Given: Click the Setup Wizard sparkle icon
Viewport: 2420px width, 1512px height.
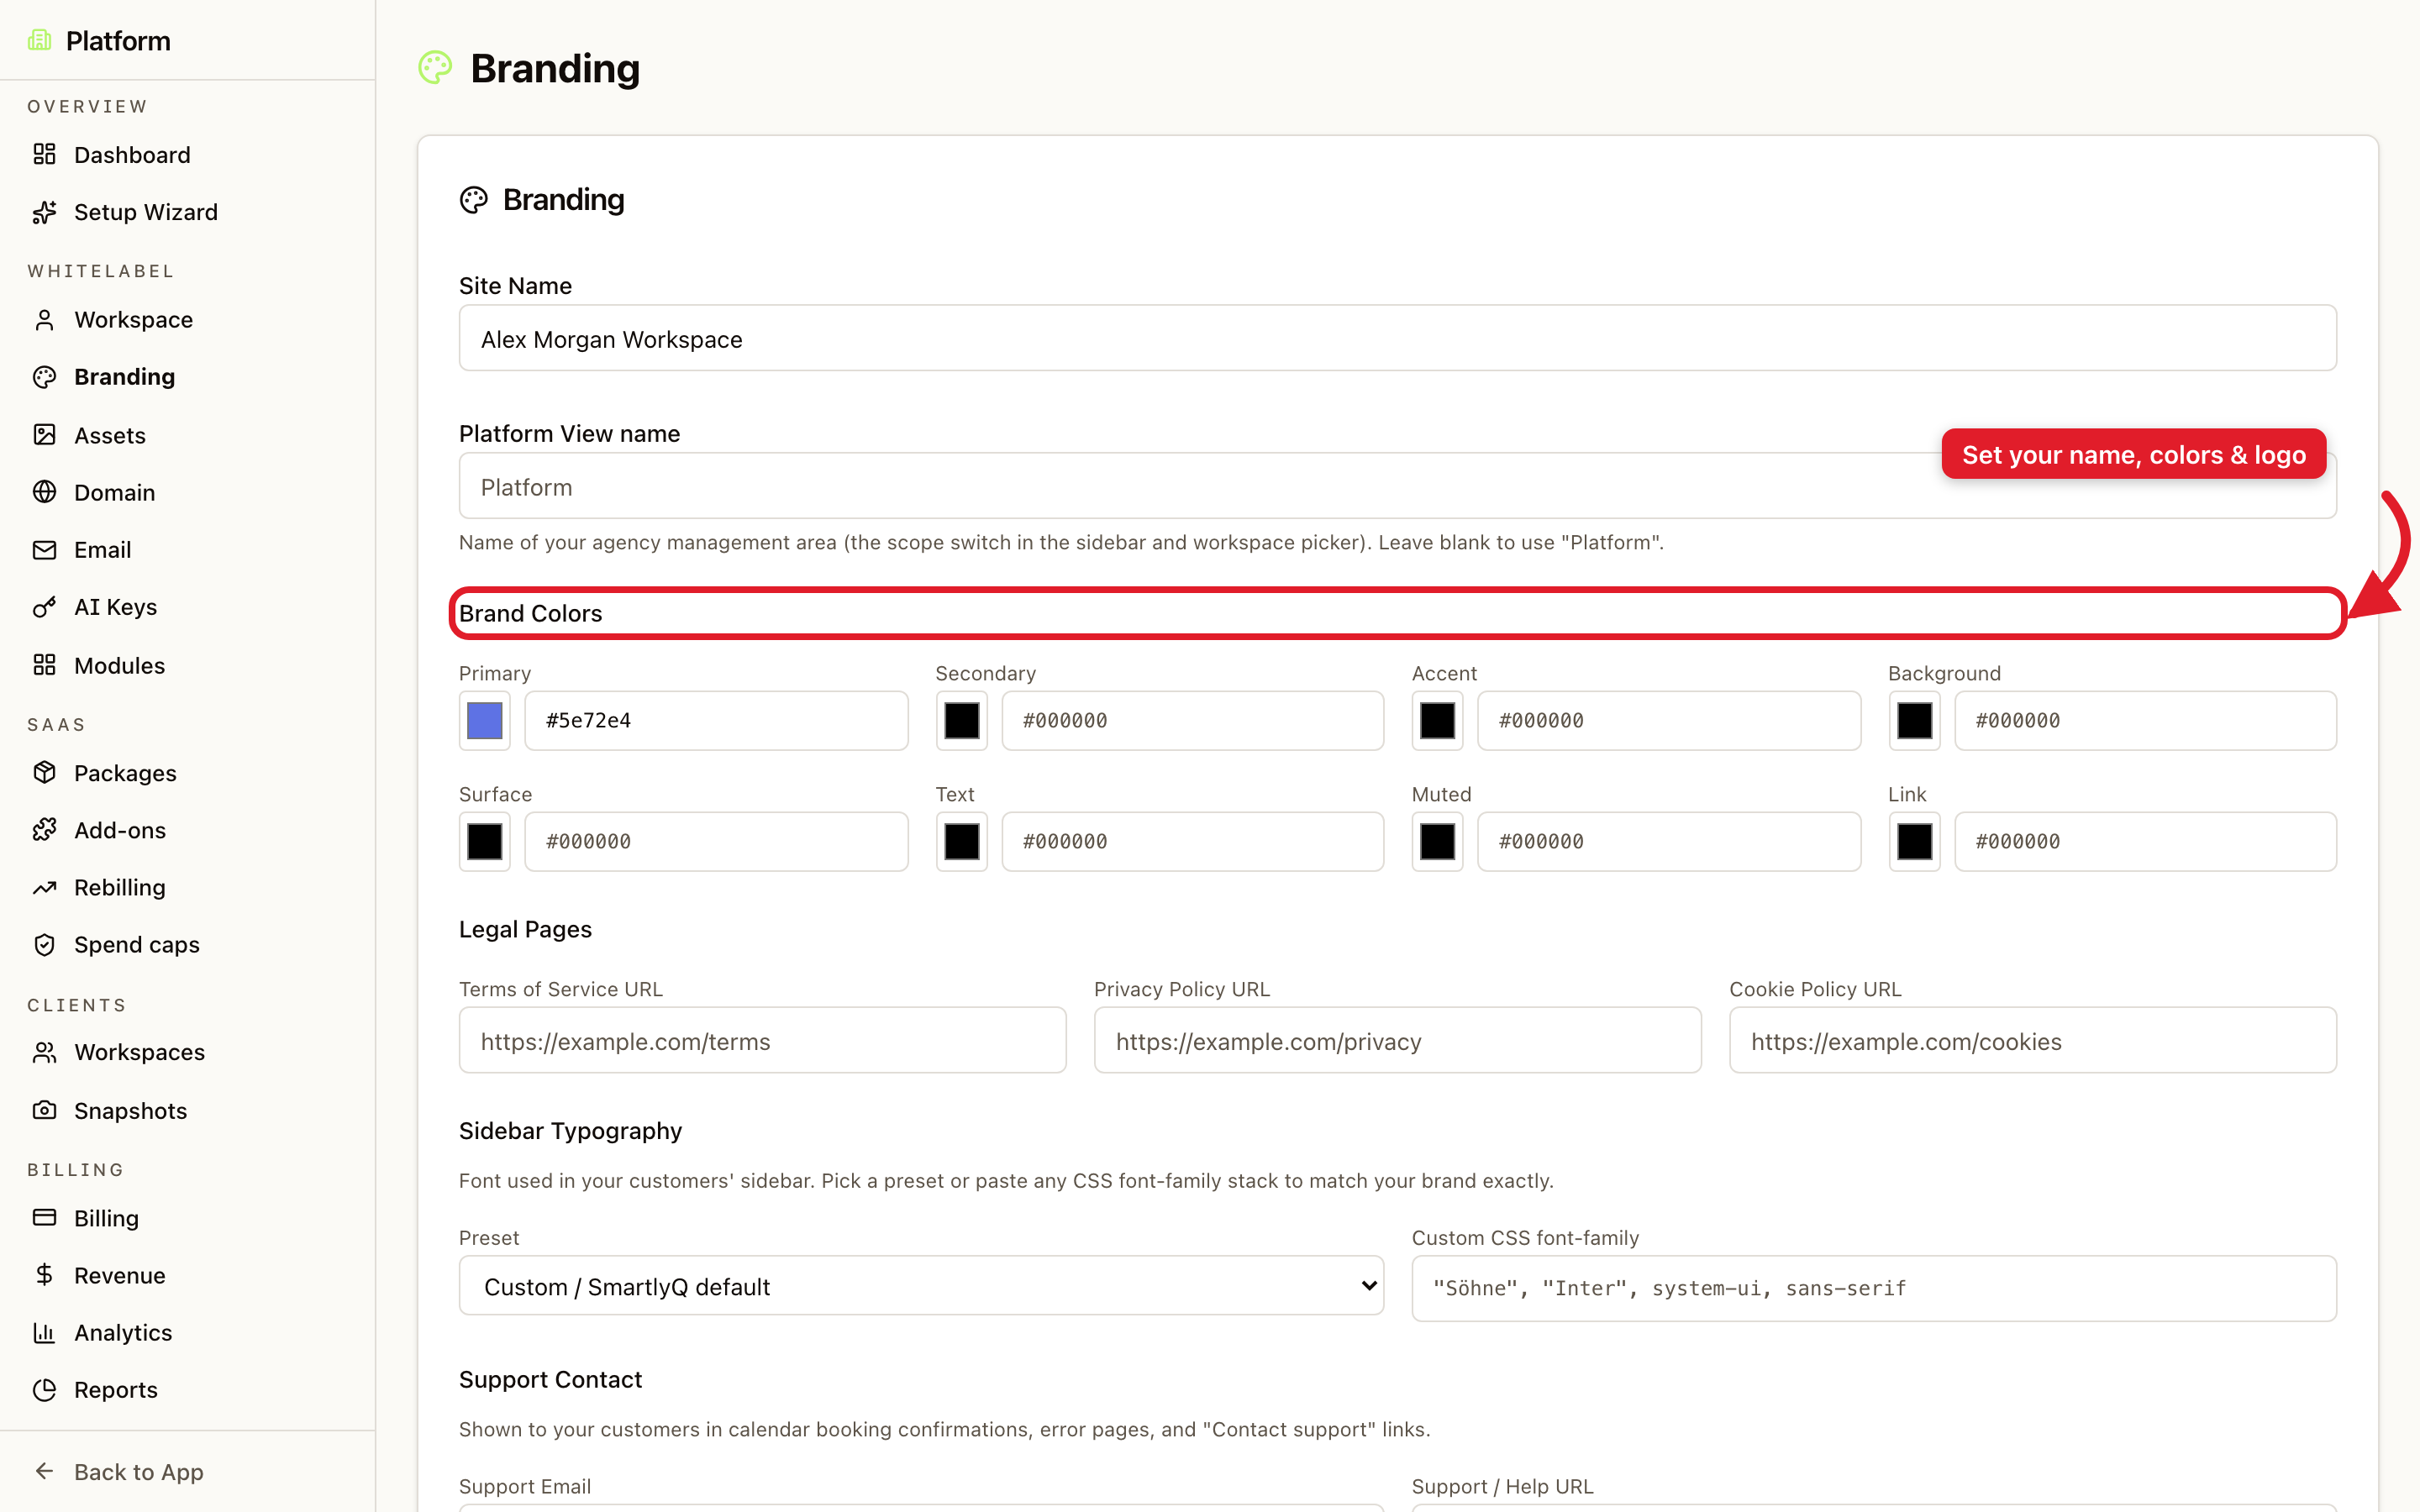Looking at the screenshot, I should [x=44, y=212].
